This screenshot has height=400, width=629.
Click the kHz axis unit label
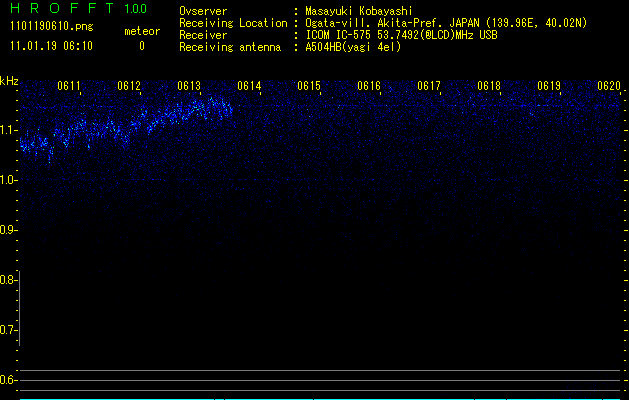point(9,81)
